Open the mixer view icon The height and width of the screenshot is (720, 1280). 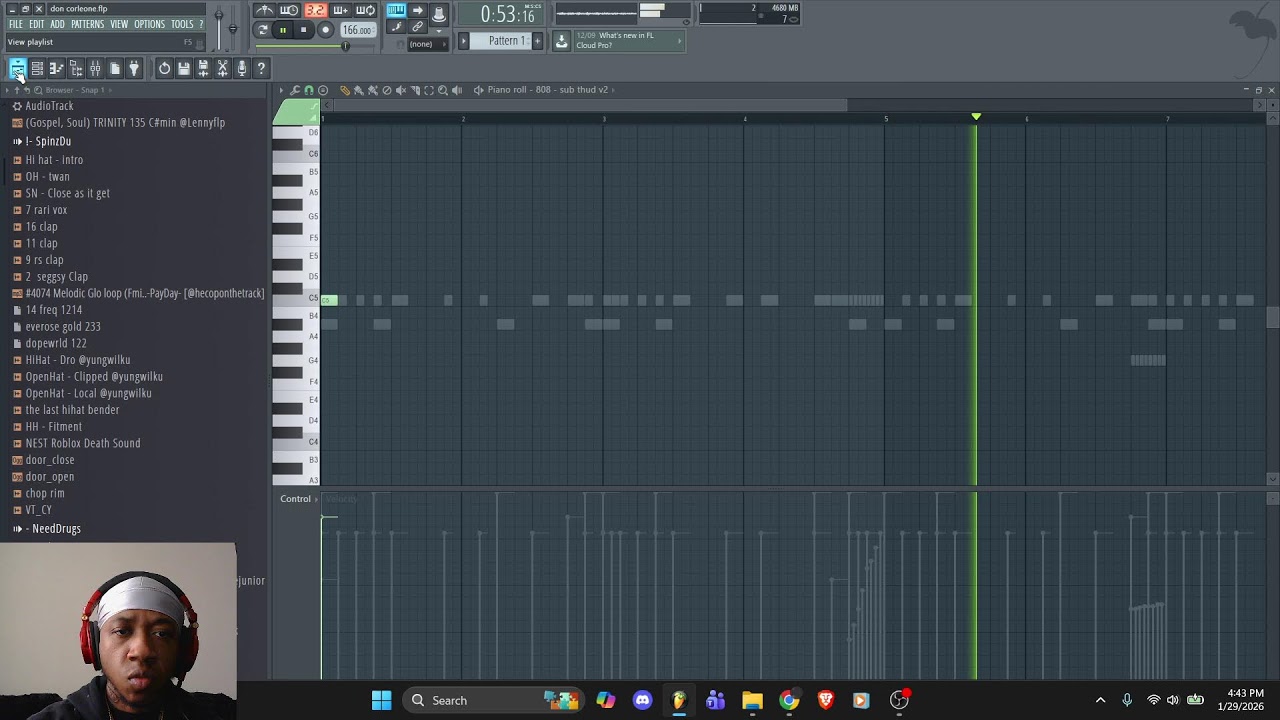coord(94,68)
